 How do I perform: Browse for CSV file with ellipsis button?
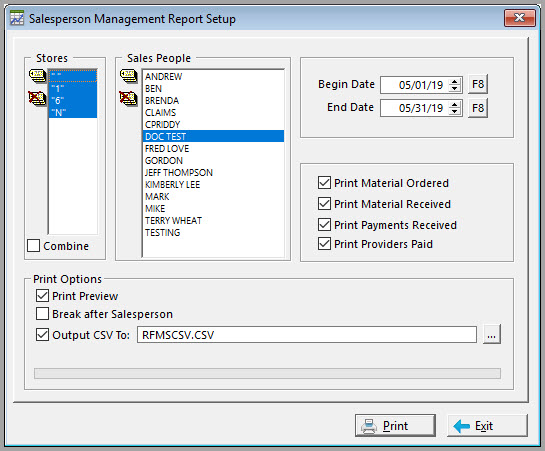point(491,335)
